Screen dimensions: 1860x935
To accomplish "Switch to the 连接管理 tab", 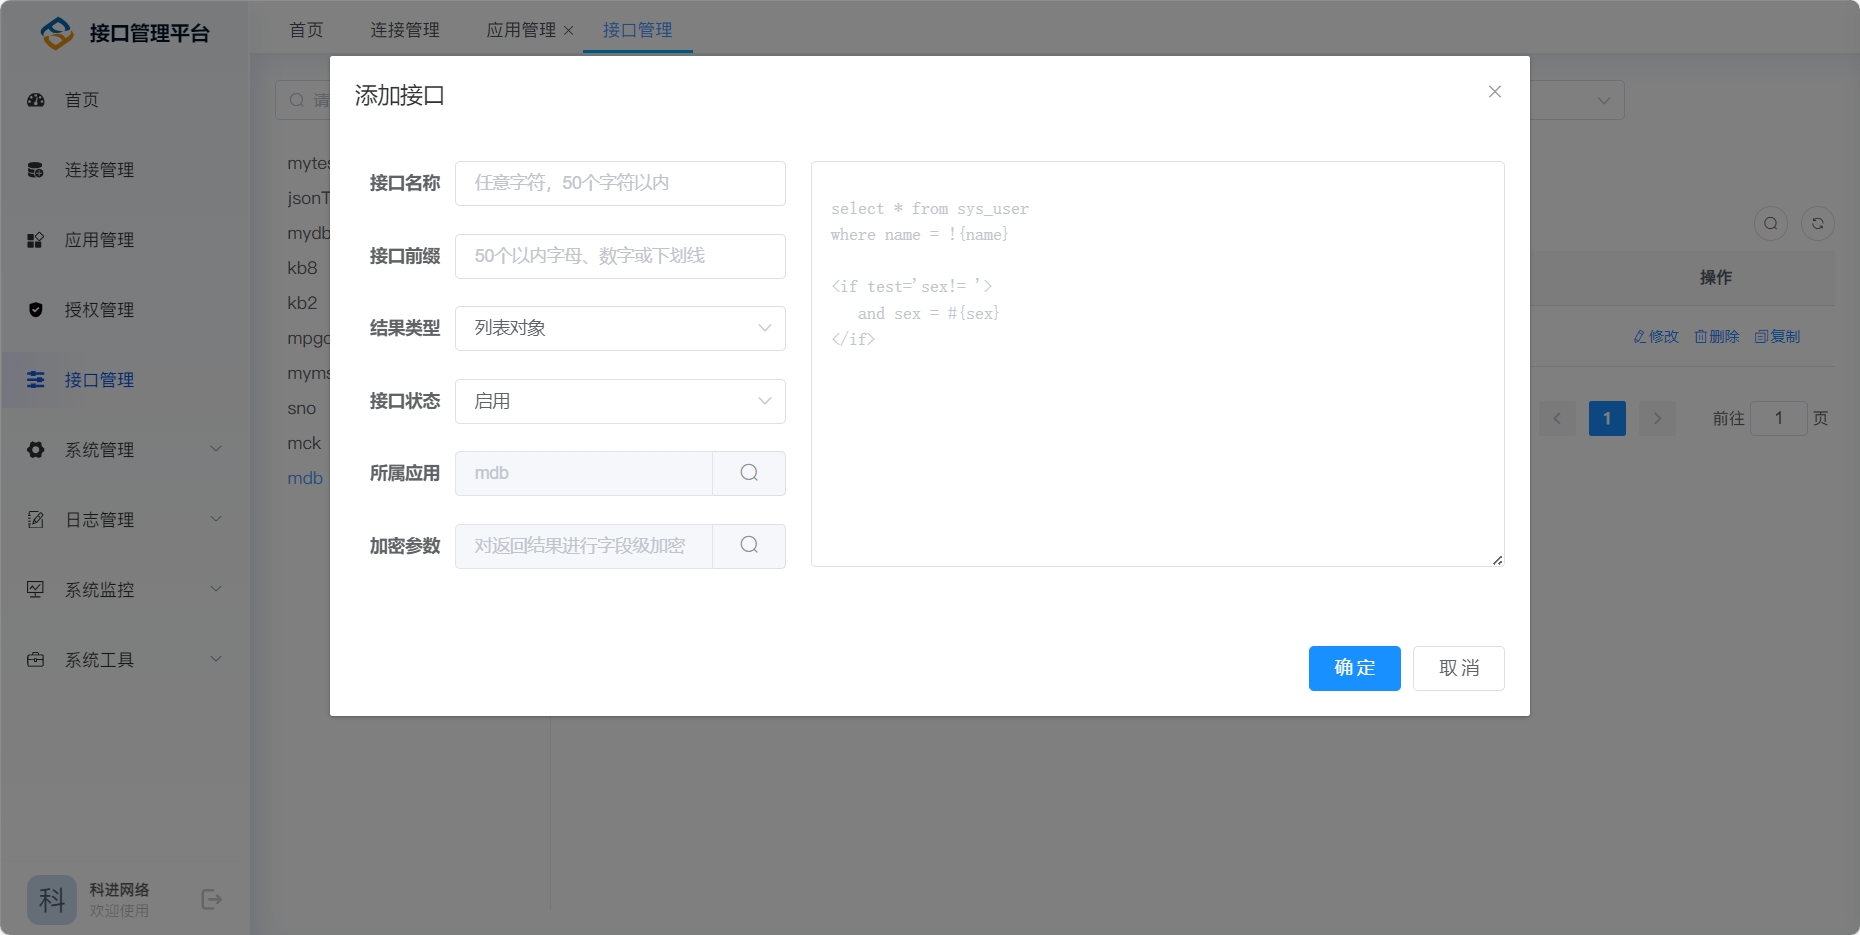I will [x=405, y=30].
